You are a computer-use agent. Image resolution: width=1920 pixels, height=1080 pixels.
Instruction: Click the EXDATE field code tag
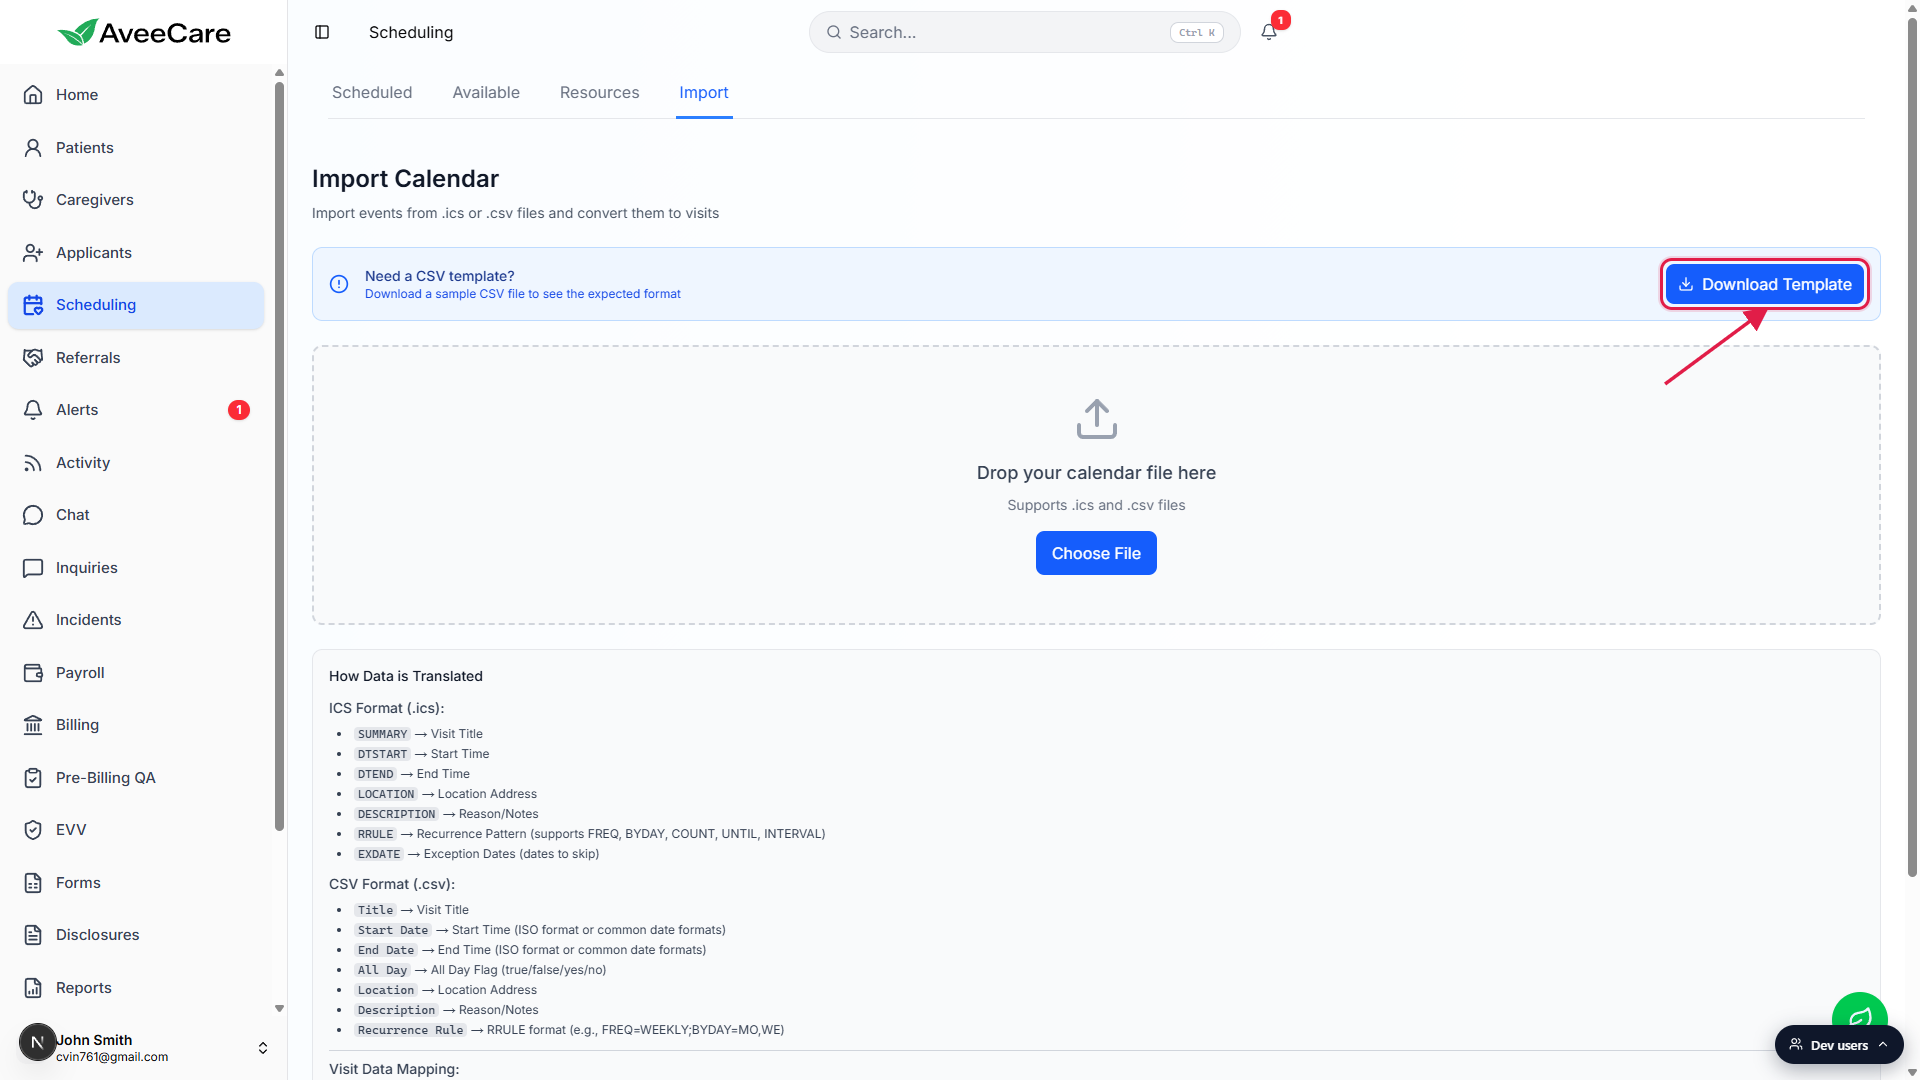379,854
